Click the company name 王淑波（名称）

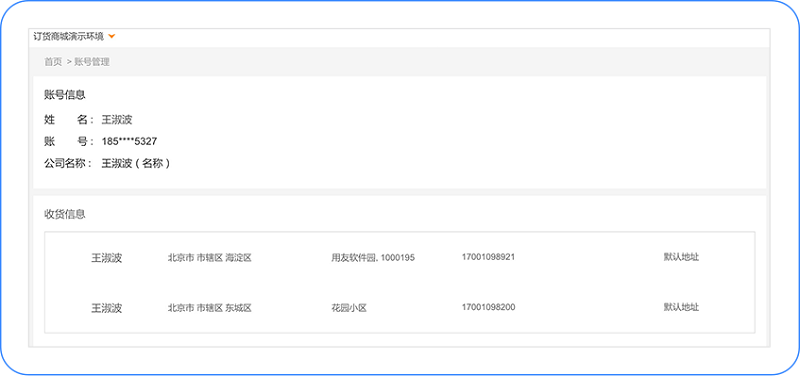136,164
